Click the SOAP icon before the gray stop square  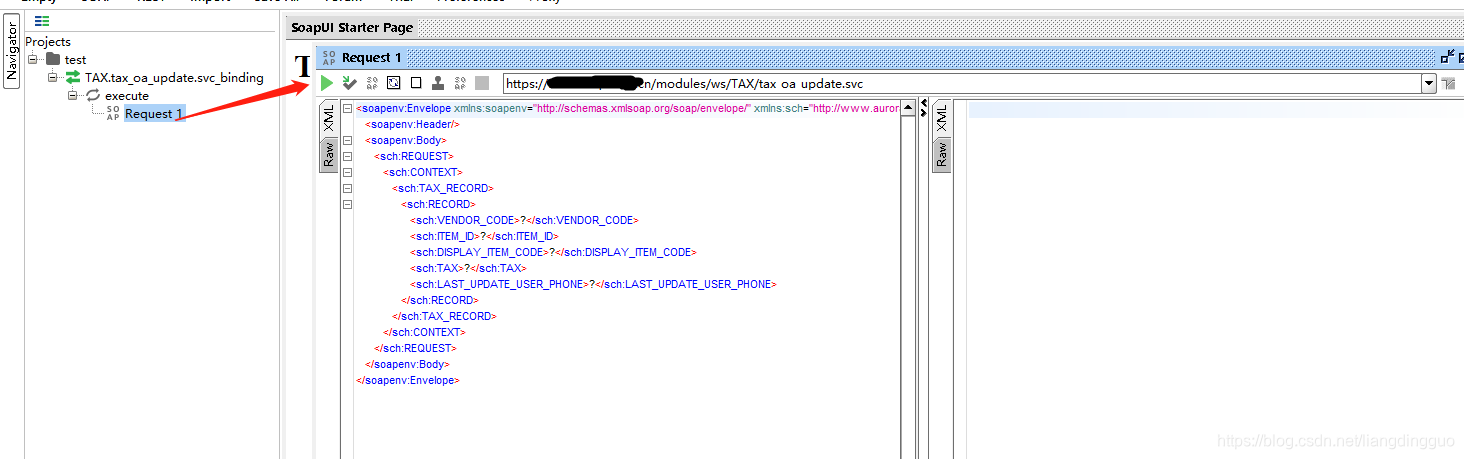coord(461,83)
